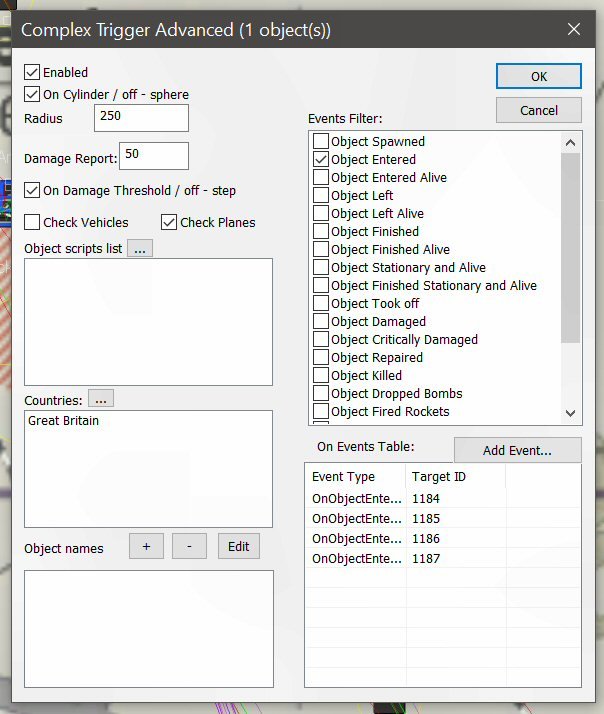Check Object Dropped Bombs filter

321,393
